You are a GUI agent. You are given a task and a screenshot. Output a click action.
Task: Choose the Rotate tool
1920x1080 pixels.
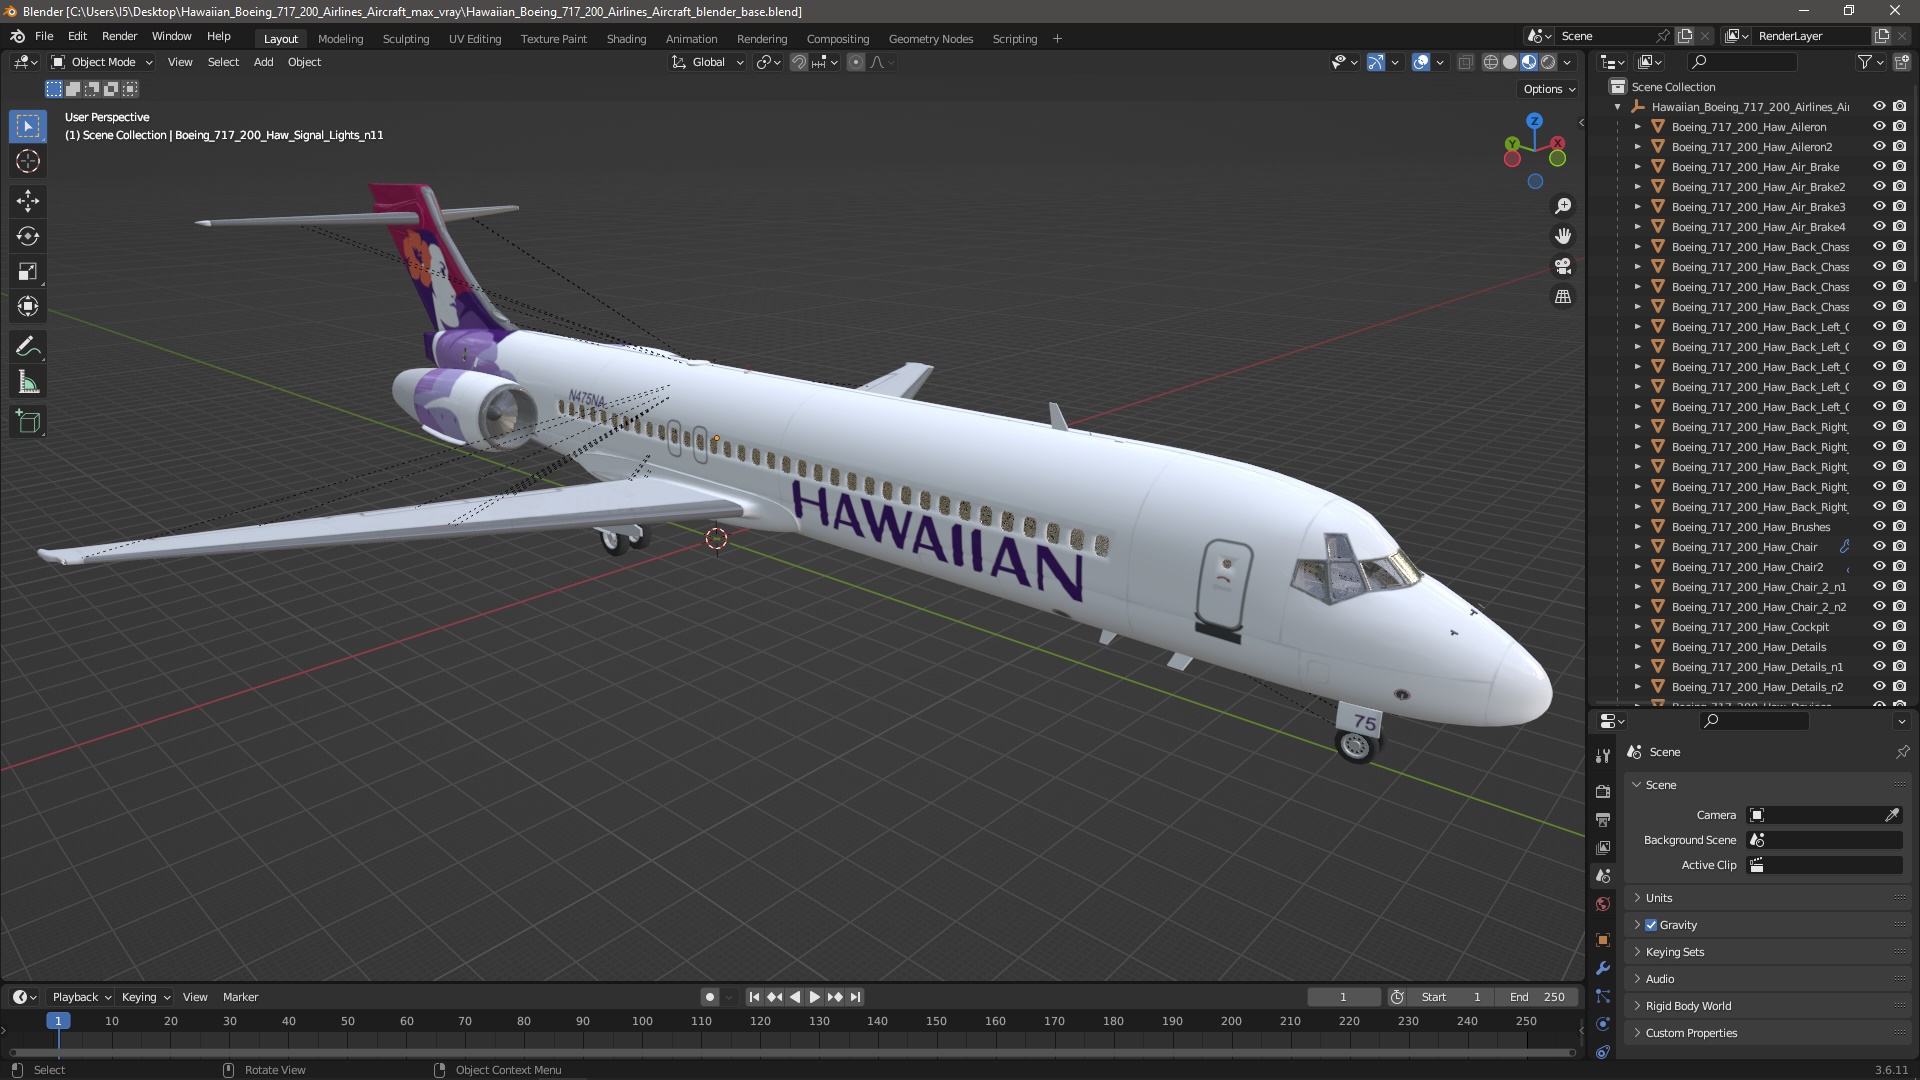[x=28, y=236]
